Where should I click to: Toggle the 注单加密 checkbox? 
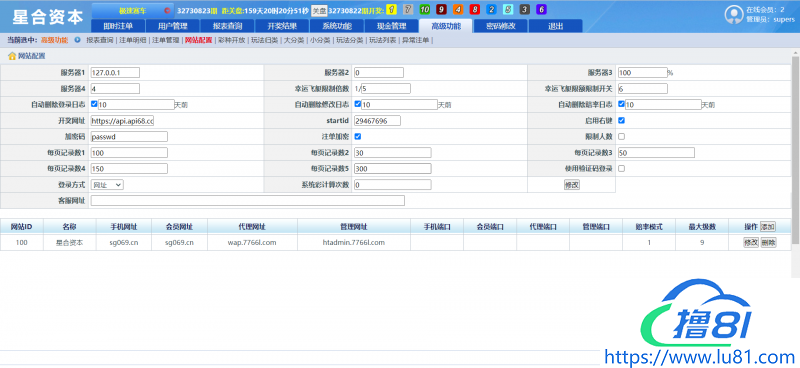click(x=358, y=136)
